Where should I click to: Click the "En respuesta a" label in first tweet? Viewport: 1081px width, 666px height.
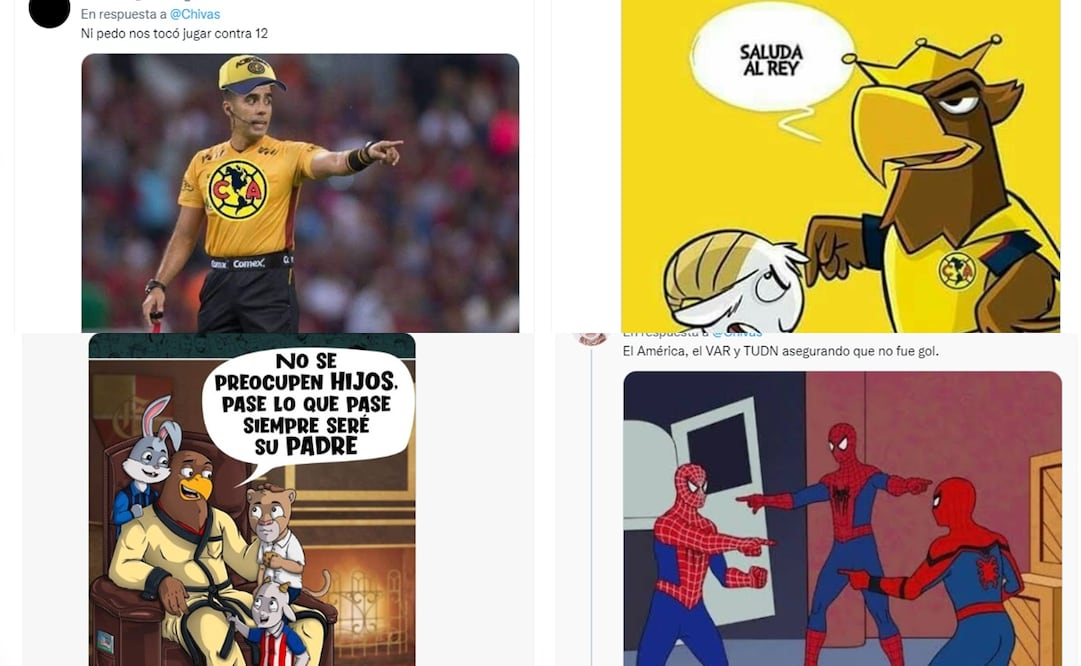pyautogui.click(x=123, y=14)
